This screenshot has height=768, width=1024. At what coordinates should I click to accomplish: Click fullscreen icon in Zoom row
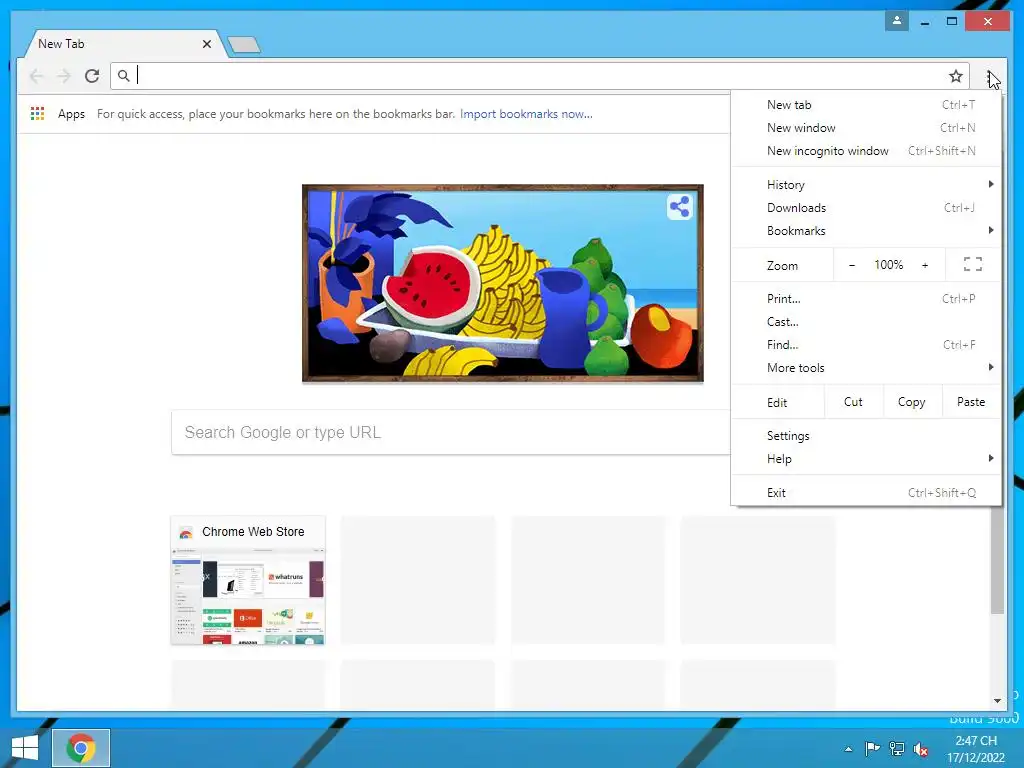tap(972, 264)
